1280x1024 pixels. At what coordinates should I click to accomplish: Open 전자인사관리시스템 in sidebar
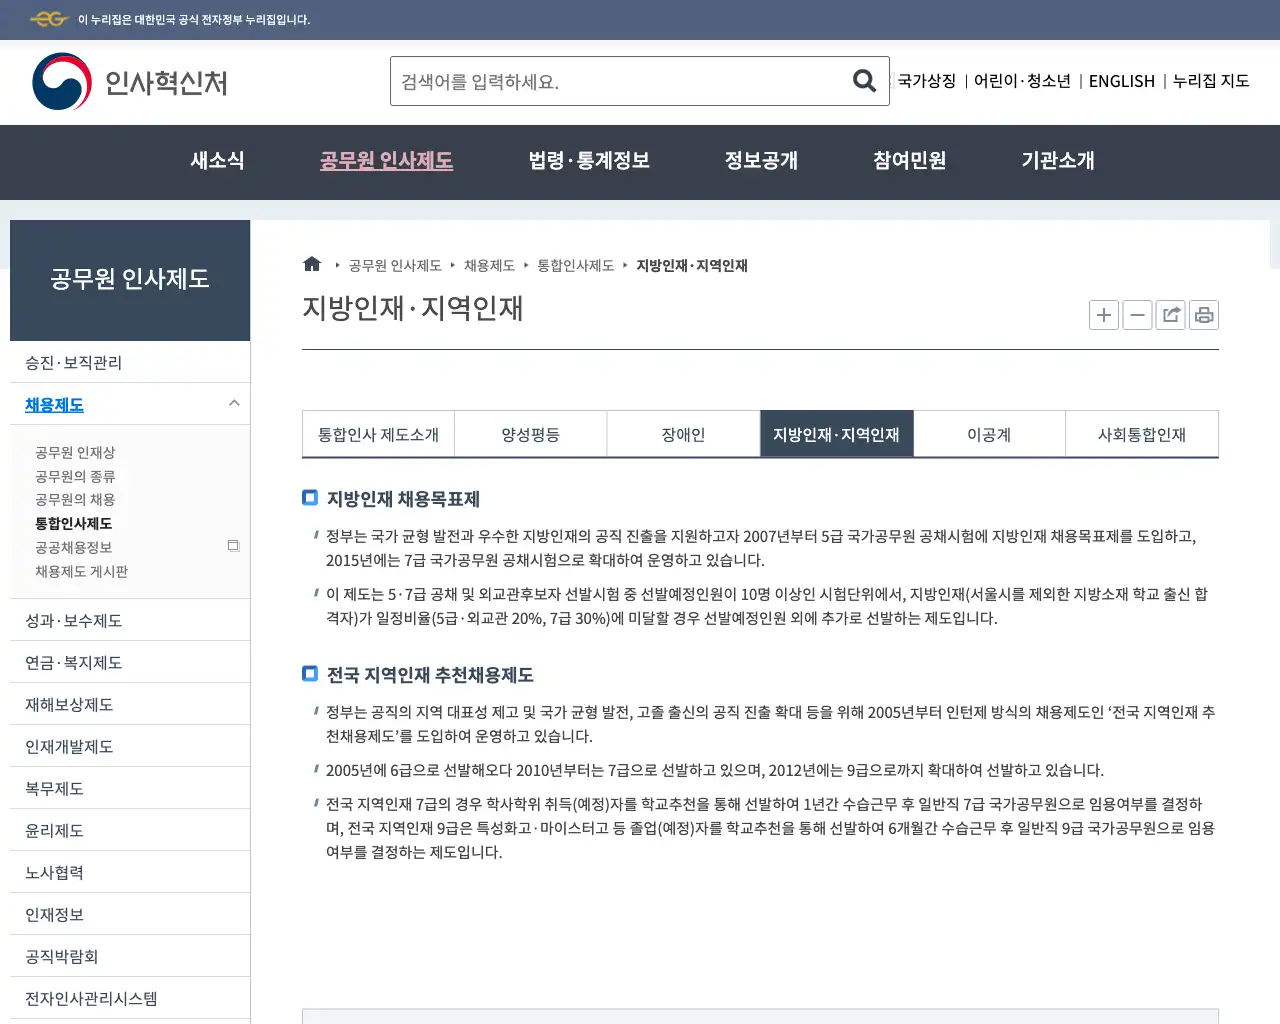130,998
